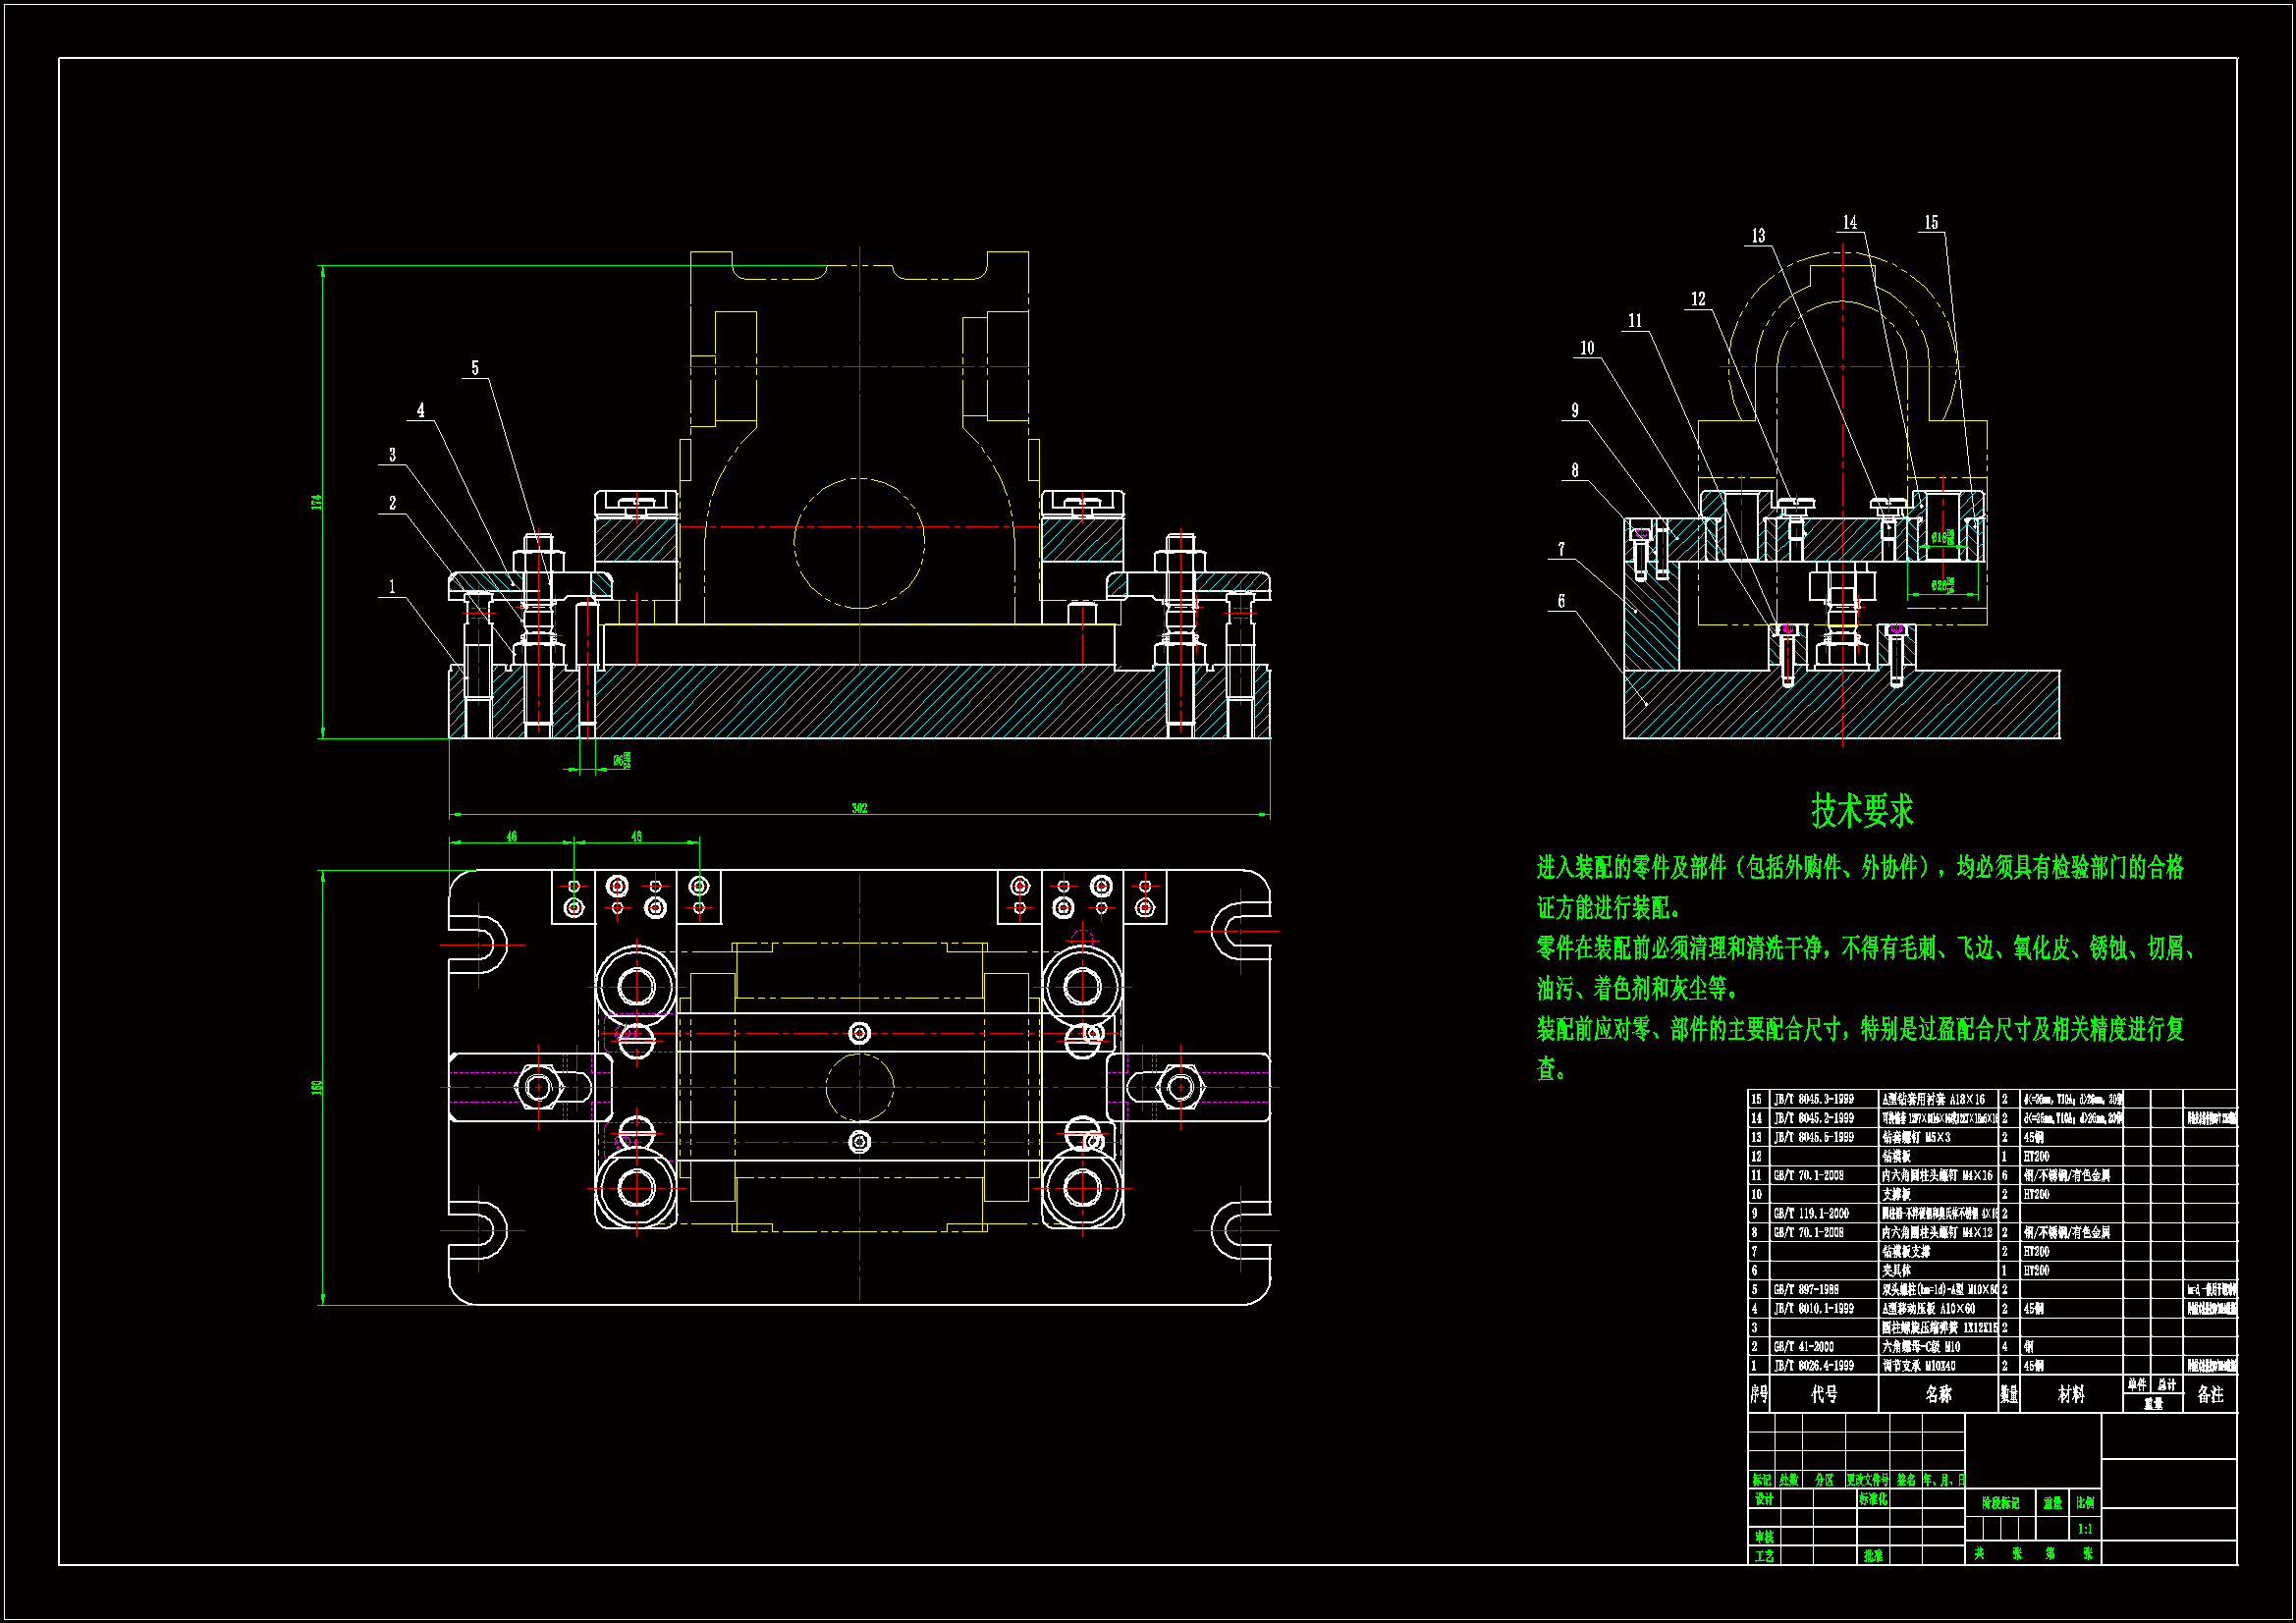Click the 备注 column header in the parts list

(x=2210, y=1394)
